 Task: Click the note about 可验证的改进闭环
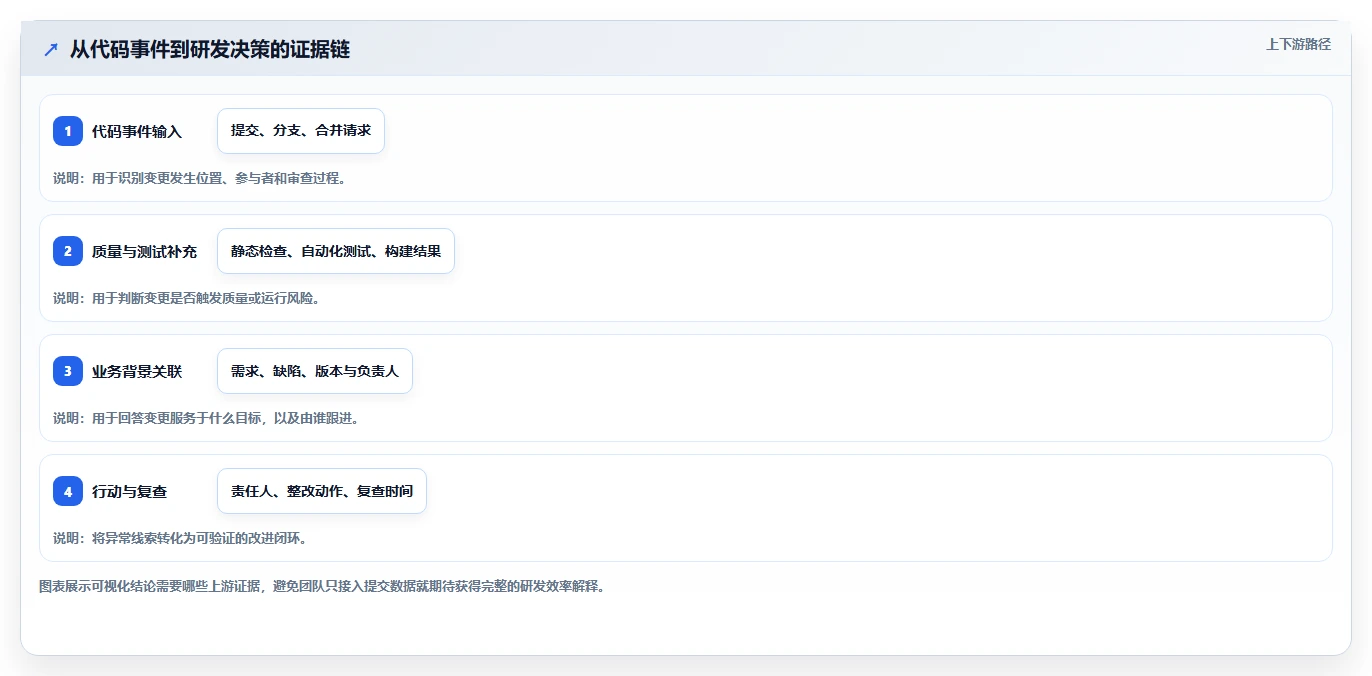[179, 538]
